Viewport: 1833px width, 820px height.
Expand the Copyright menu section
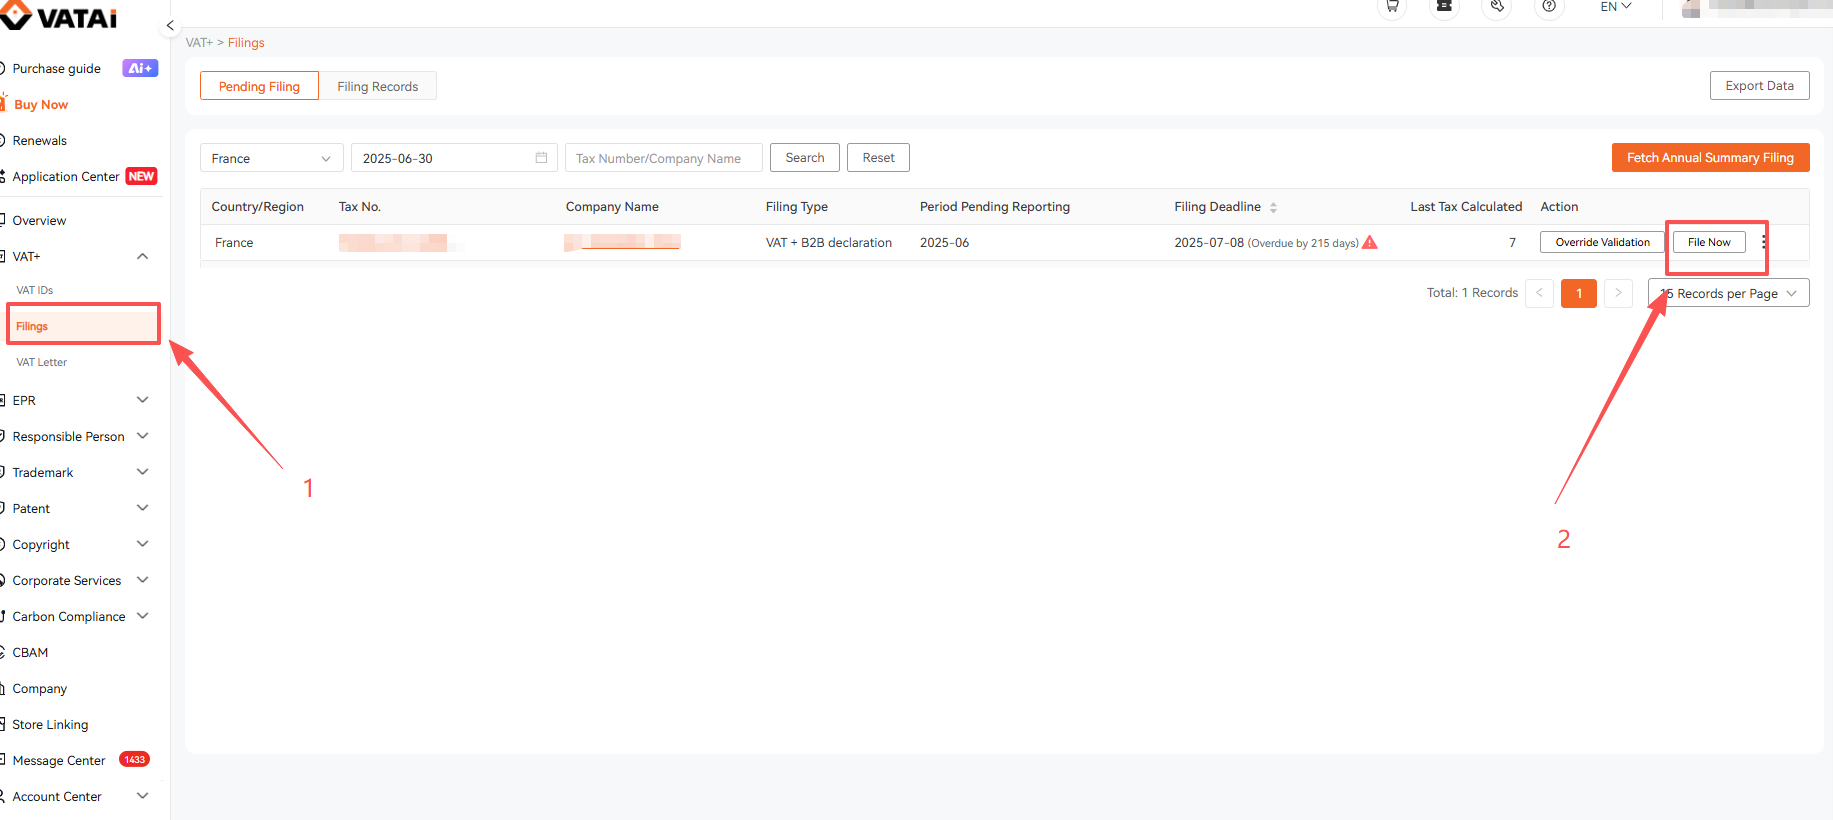click(x=142, y=544)
